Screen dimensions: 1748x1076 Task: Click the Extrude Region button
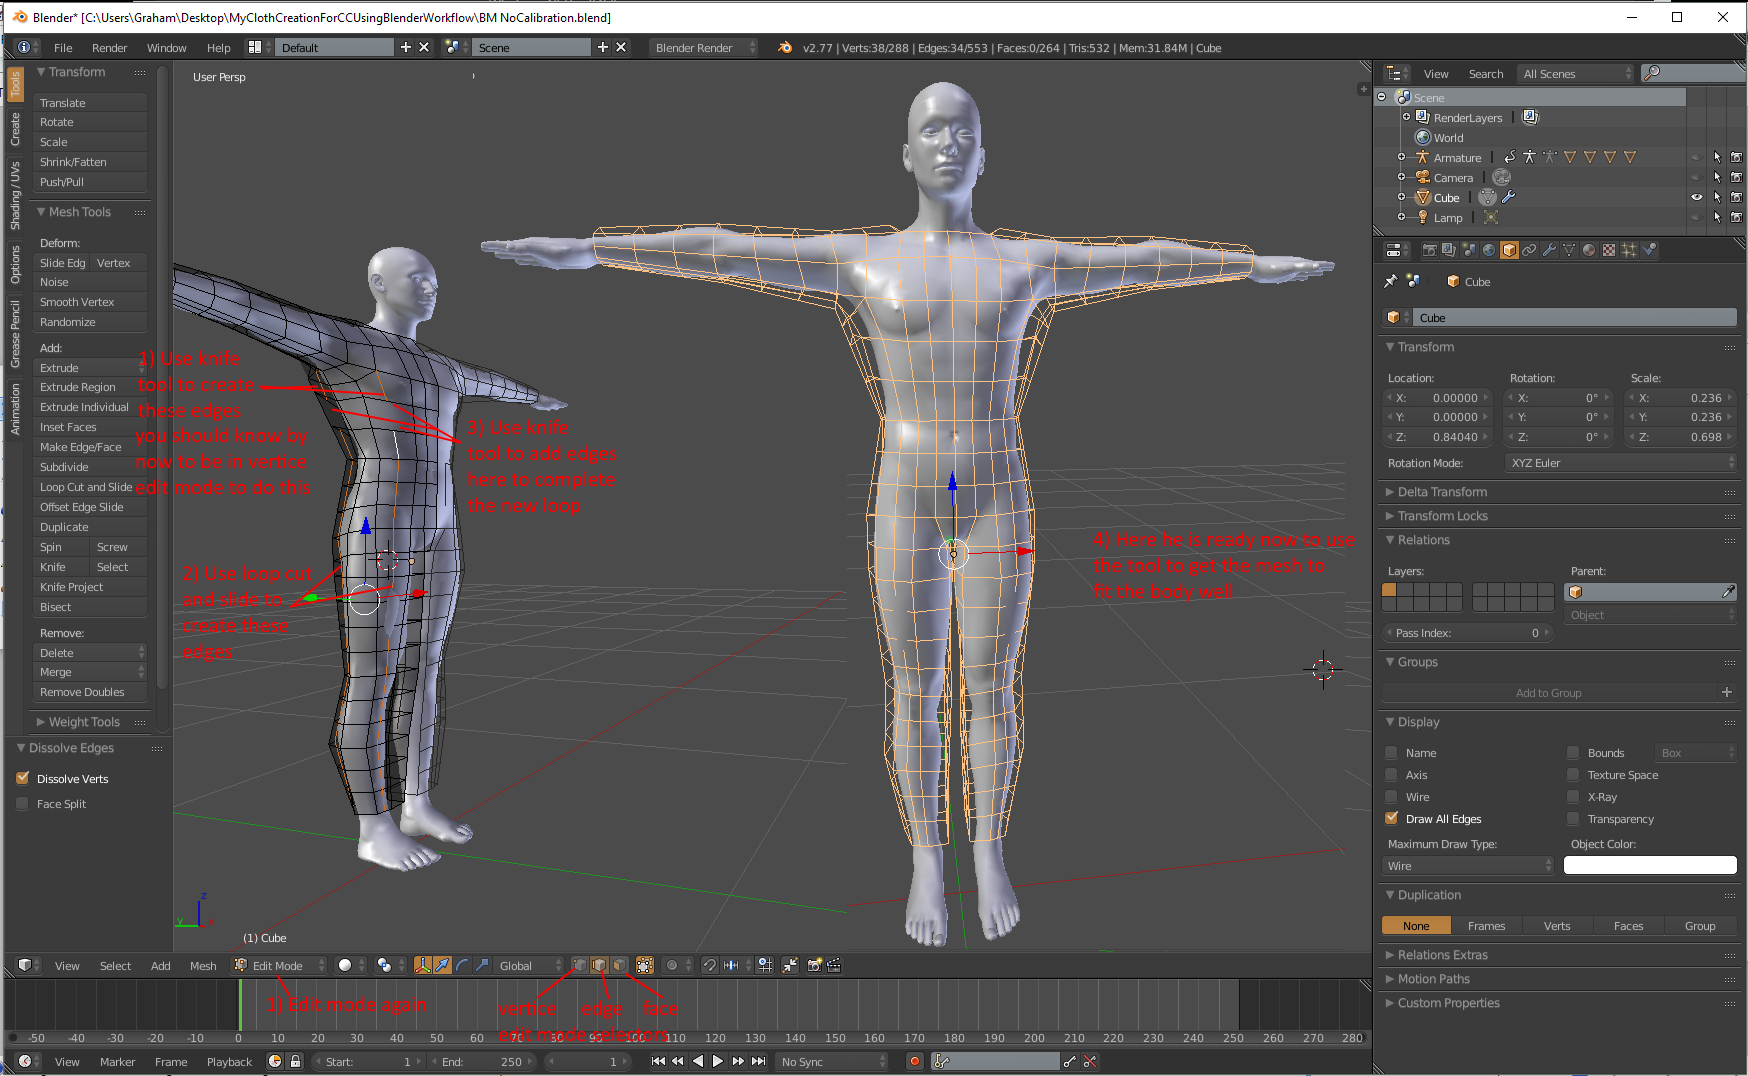pyautogui.click(x=89, y=386)
